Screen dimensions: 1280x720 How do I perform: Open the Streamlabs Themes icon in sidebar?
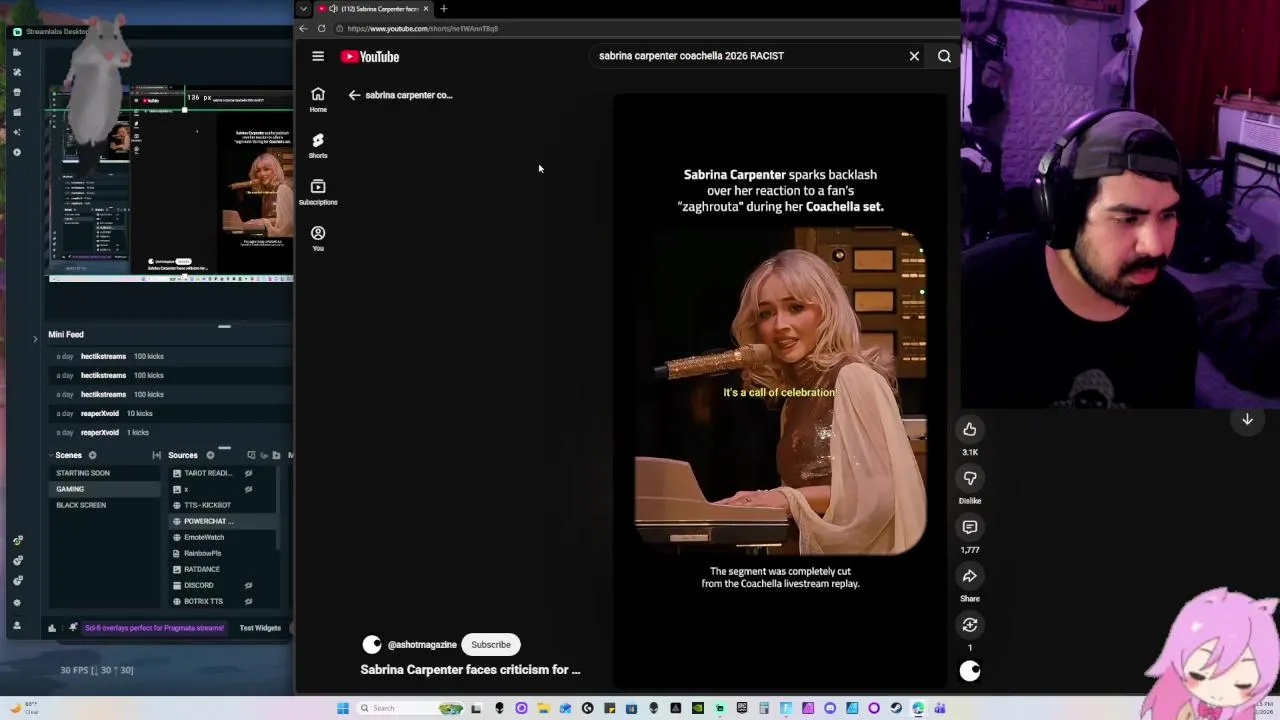pos(17,72)
